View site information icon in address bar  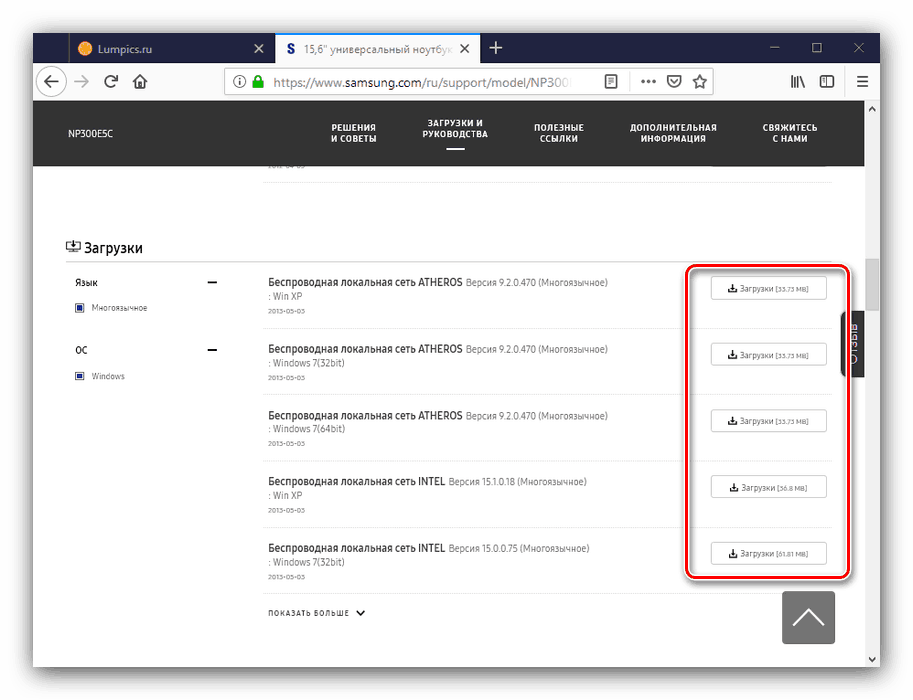tap(239, 82)
